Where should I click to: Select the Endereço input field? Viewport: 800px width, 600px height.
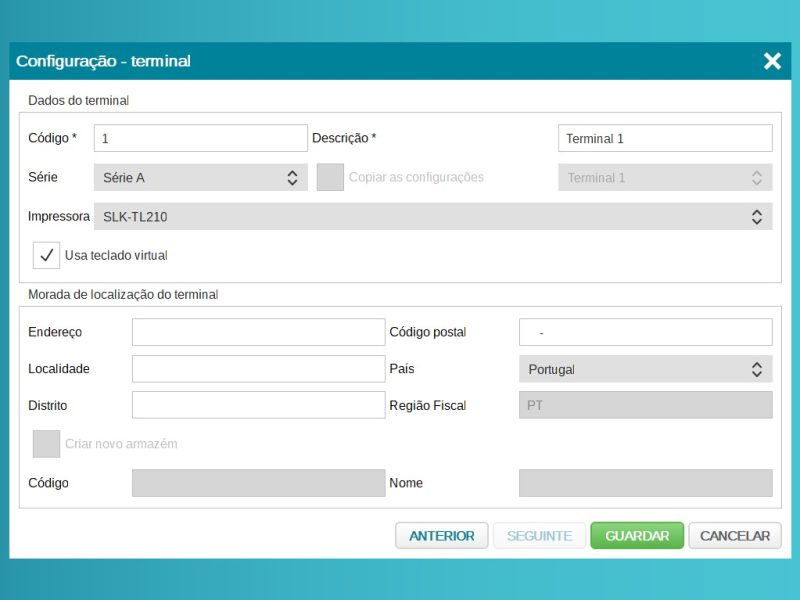258,332
